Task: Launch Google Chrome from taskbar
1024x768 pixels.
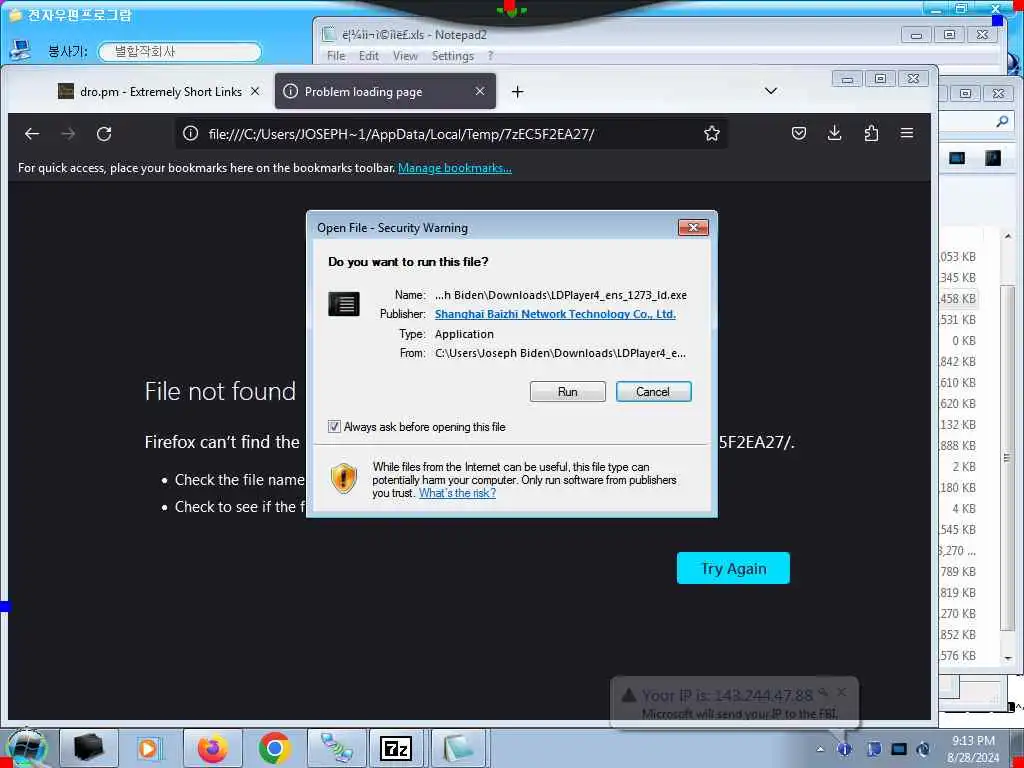Action: pos(274,748)
